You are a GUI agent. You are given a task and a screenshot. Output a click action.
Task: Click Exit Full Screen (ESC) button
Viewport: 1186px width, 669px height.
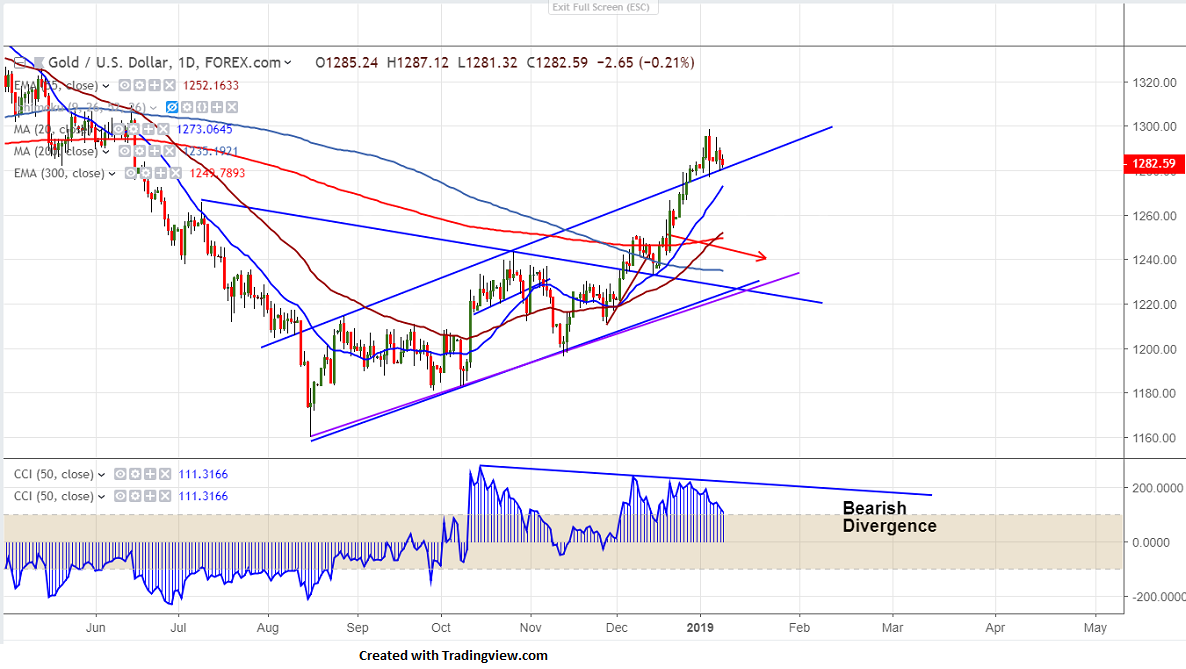pos(603,8)
